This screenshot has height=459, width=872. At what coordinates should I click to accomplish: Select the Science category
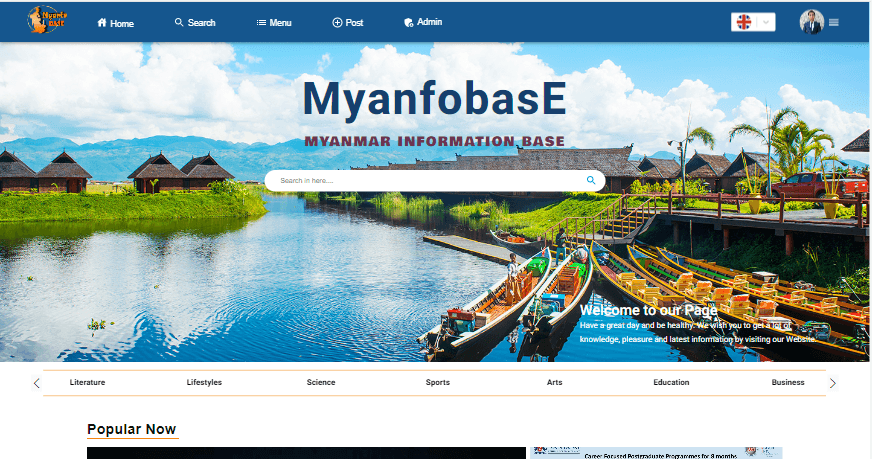coord(321,382)
